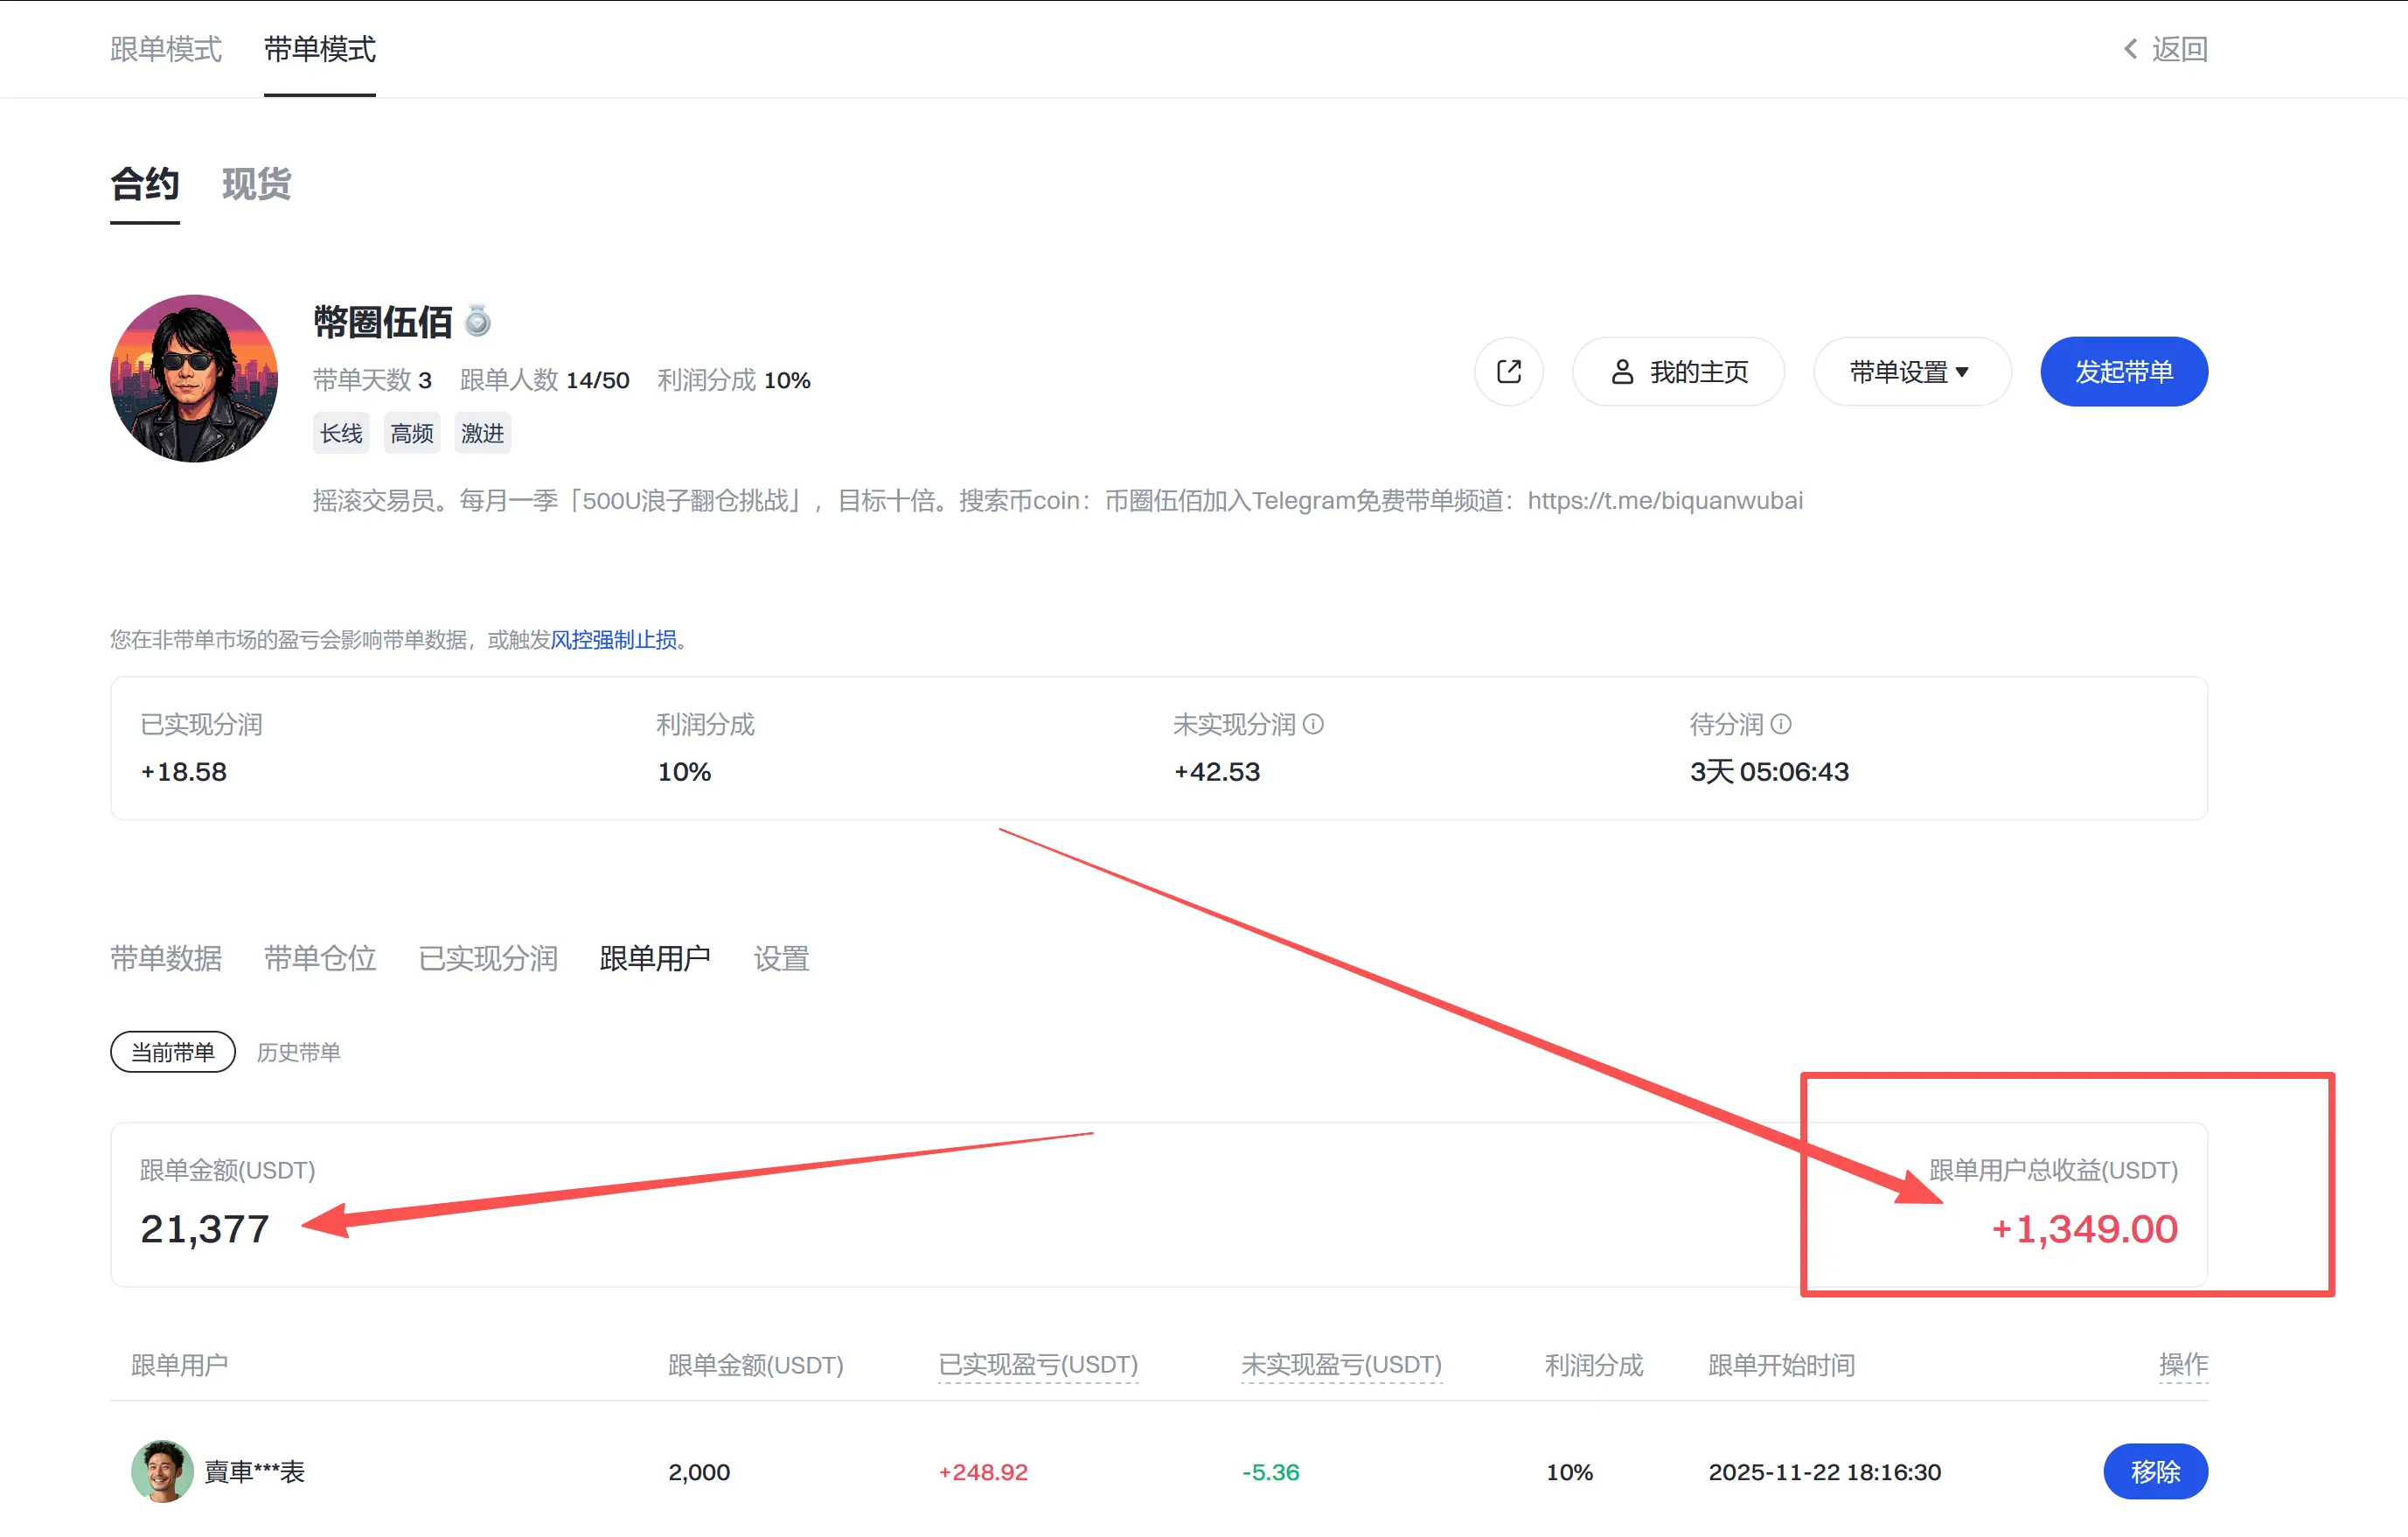This screenshot has height=1537, width=2408.
Task: Open the 设置 tab
Action: pyautogui.click(x=781, y=958)
